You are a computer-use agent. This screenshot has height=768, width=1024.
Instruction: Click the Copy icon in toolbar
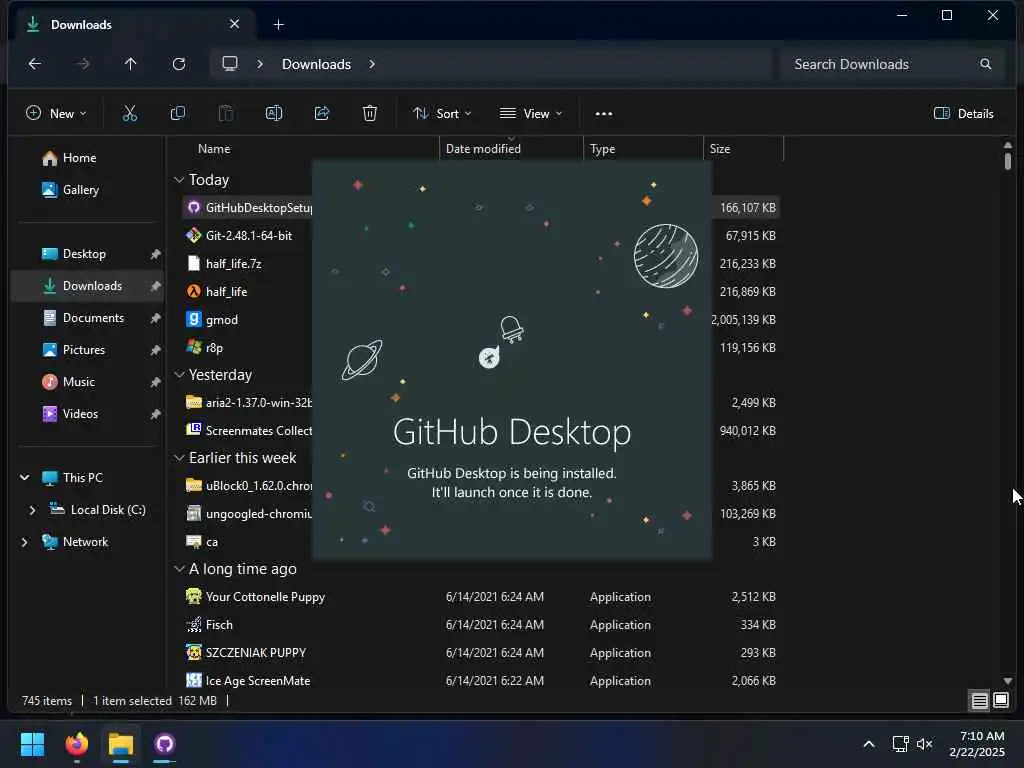coord(178,114)
